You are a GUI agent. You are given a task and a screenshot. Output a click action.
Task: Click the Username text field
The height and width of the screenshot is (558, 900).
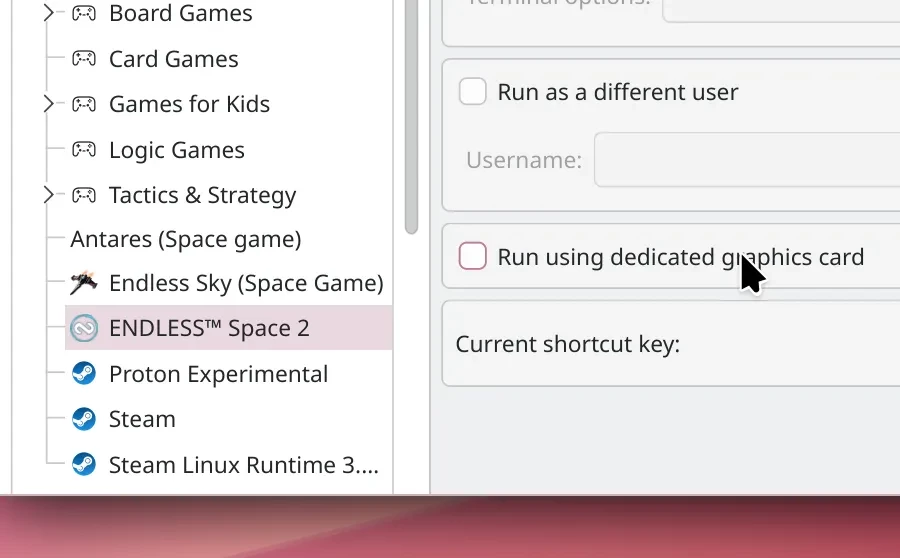745,160
